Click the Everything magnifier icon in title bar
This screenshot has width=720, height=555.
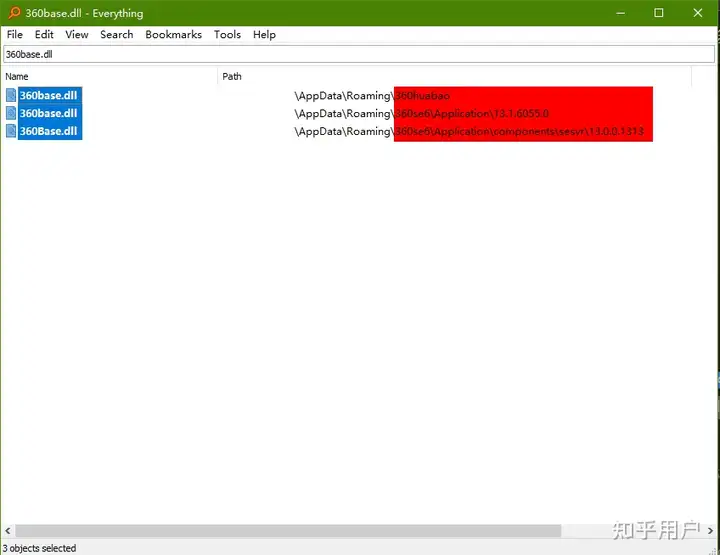14,13
